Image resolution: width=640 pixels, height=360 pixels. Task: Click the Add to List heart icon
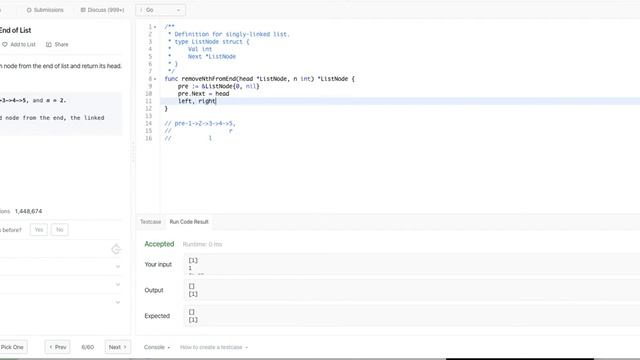point(5,44)
